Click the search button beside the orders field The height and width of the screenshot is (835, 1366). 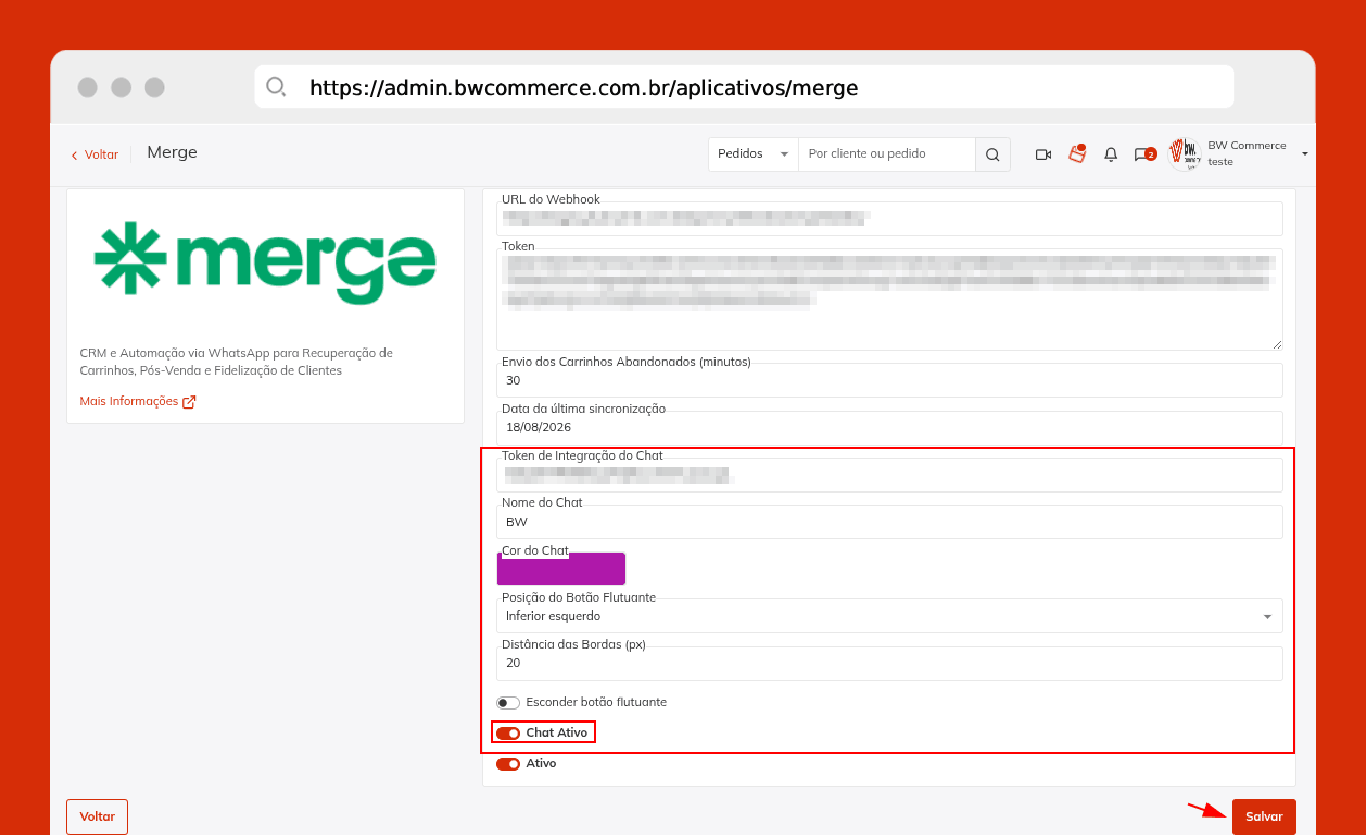click(x=992, y=154)
